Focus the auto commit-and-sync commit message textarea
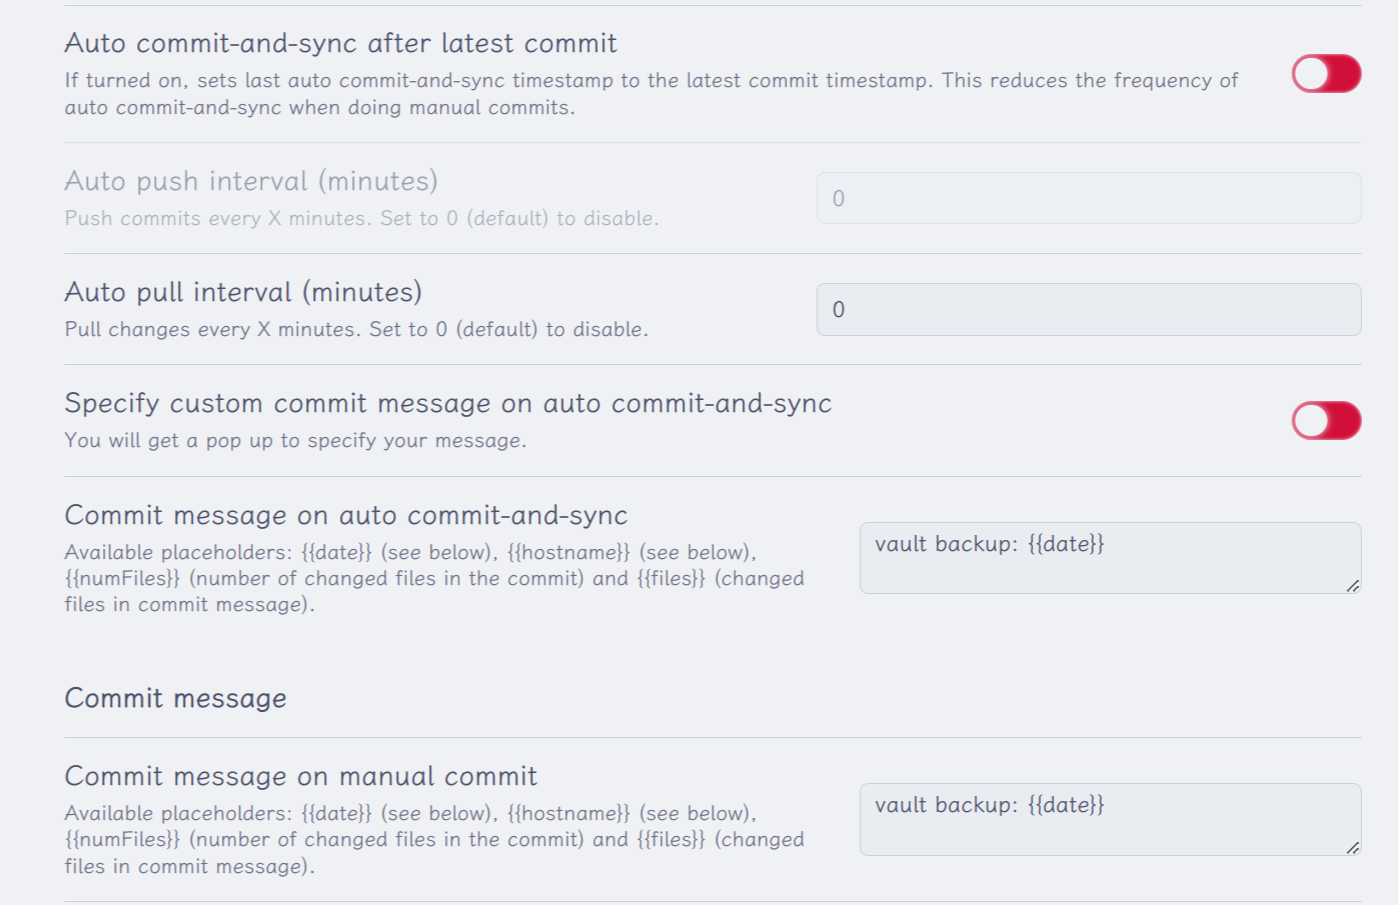Screen dimensions: 1398x905 (x=1108, y=558)
